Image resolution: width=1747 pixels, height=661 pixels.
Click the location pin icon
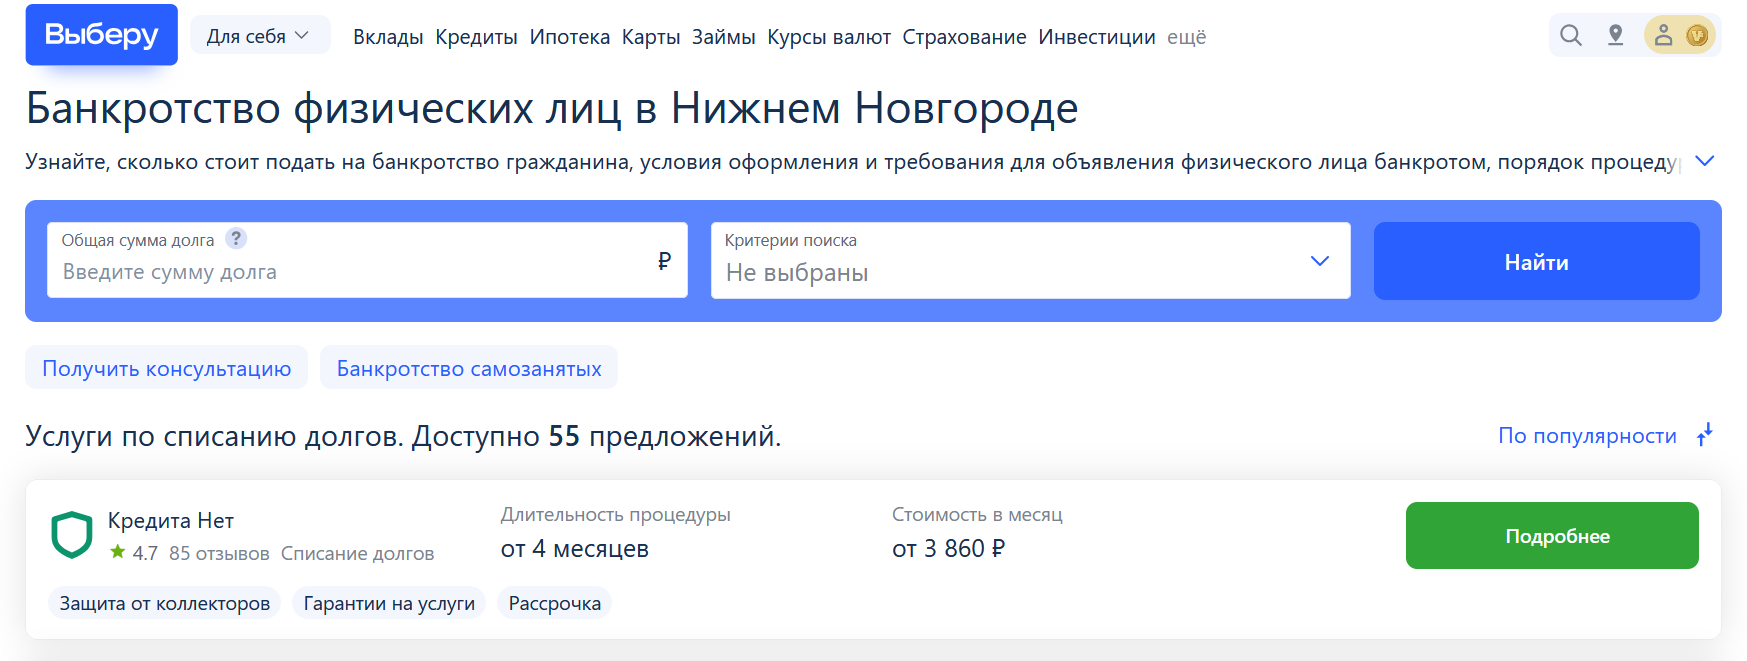pos(1615,36)
